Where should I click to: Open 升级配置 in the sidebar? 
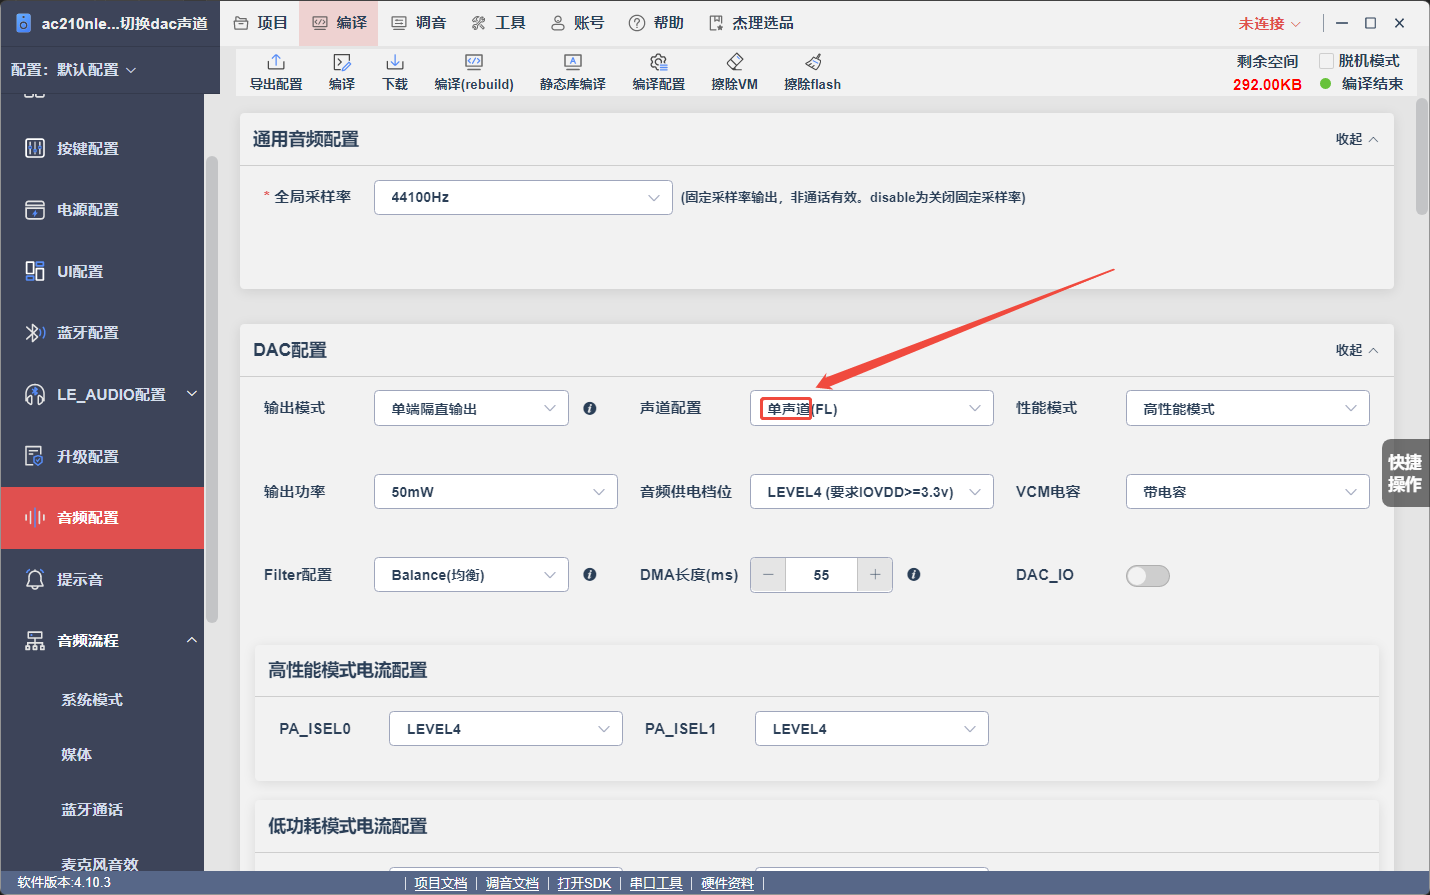(x=103, y=456)
